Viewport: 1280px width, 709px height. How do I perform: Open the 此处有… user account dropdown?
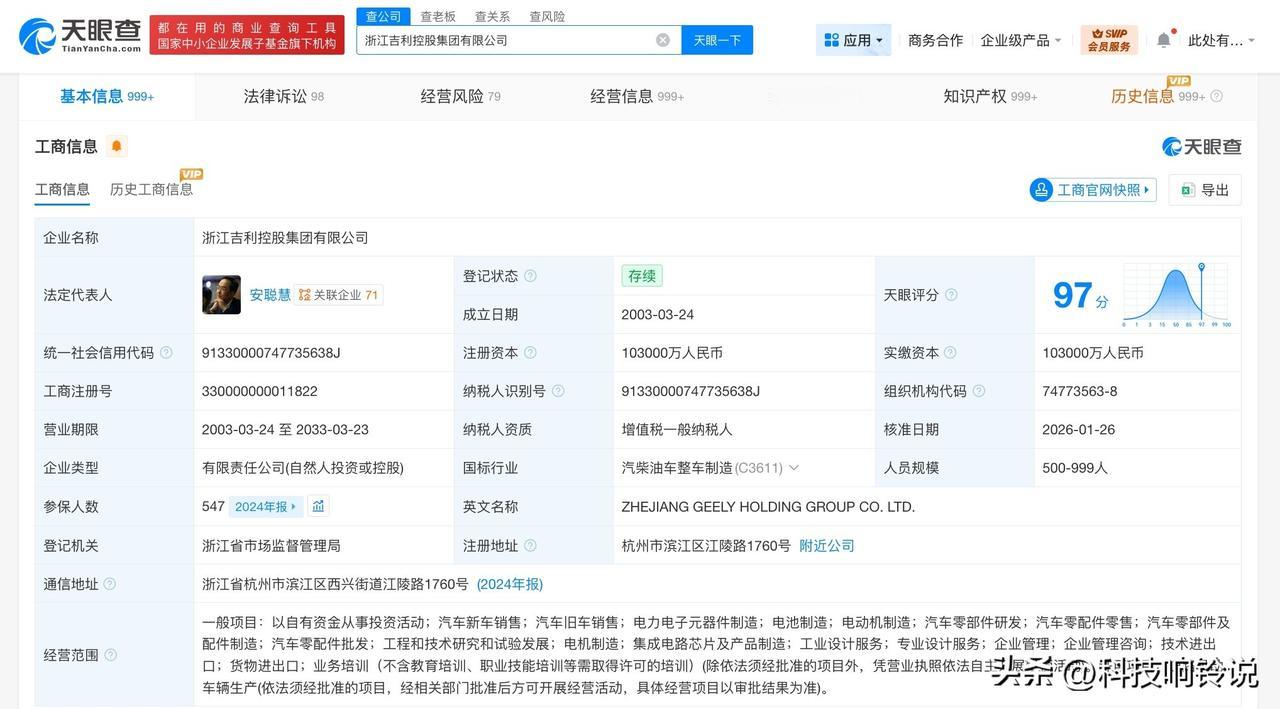click(1221, 40)
